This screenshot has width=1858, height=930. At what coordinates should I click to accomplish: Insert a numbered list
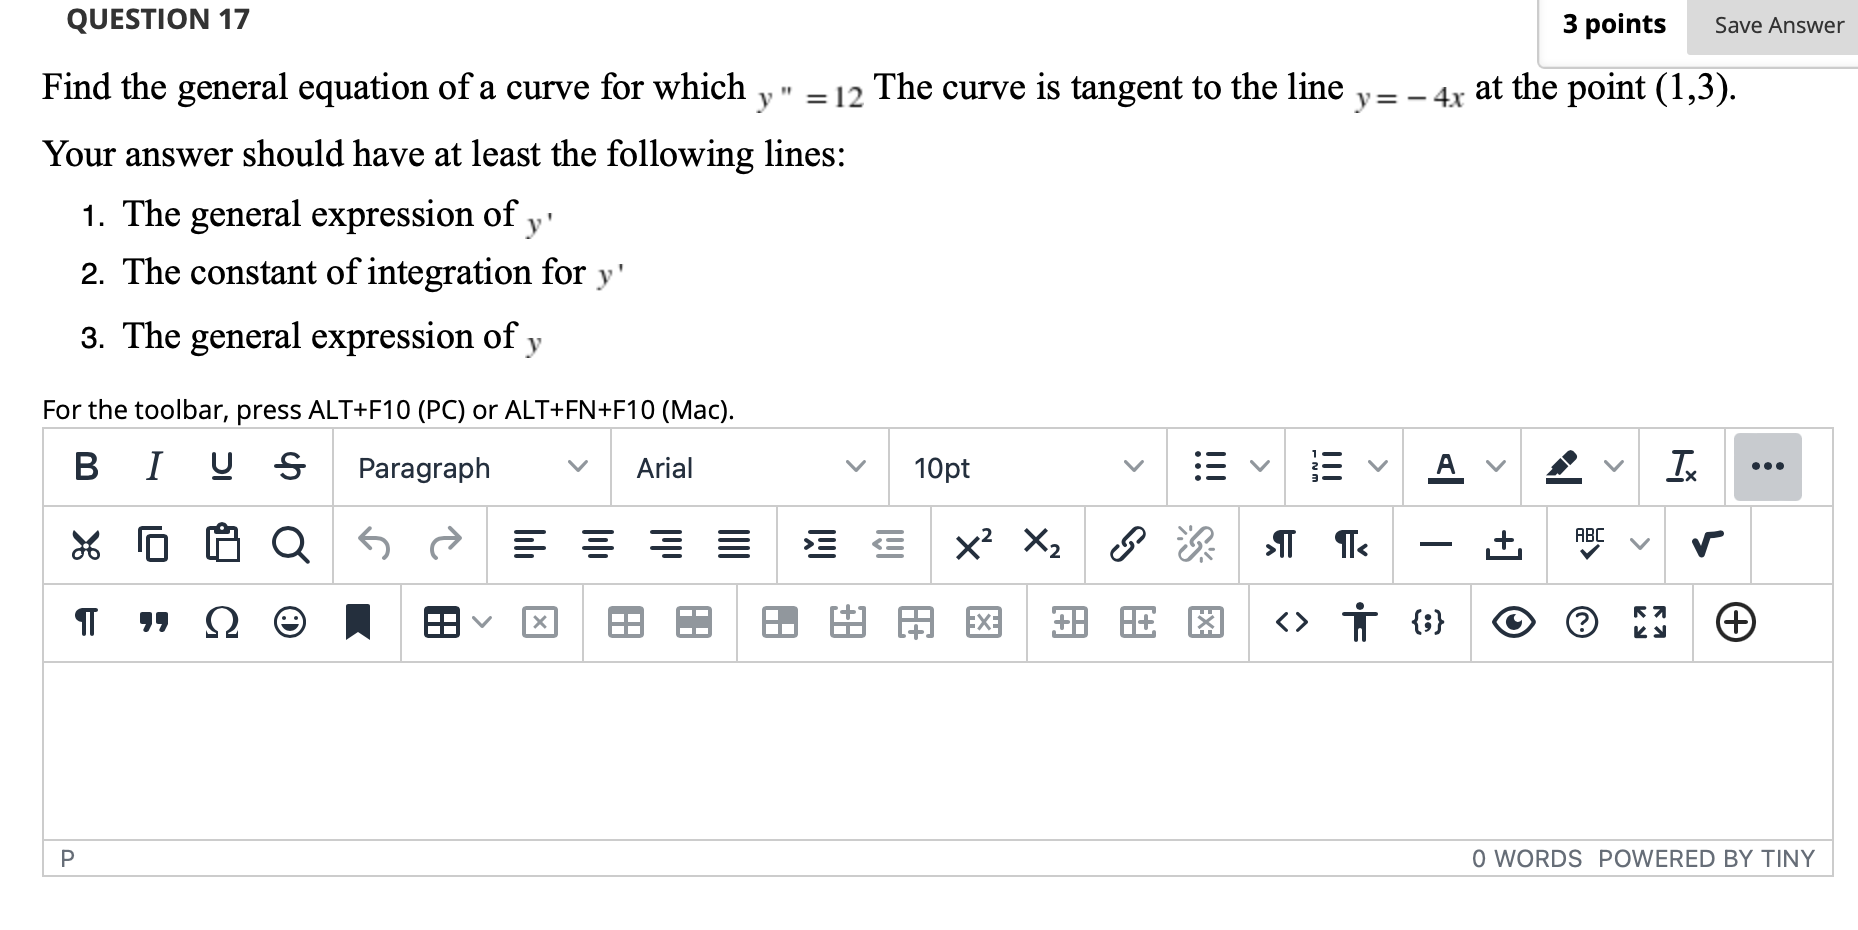coord(1327,467)
